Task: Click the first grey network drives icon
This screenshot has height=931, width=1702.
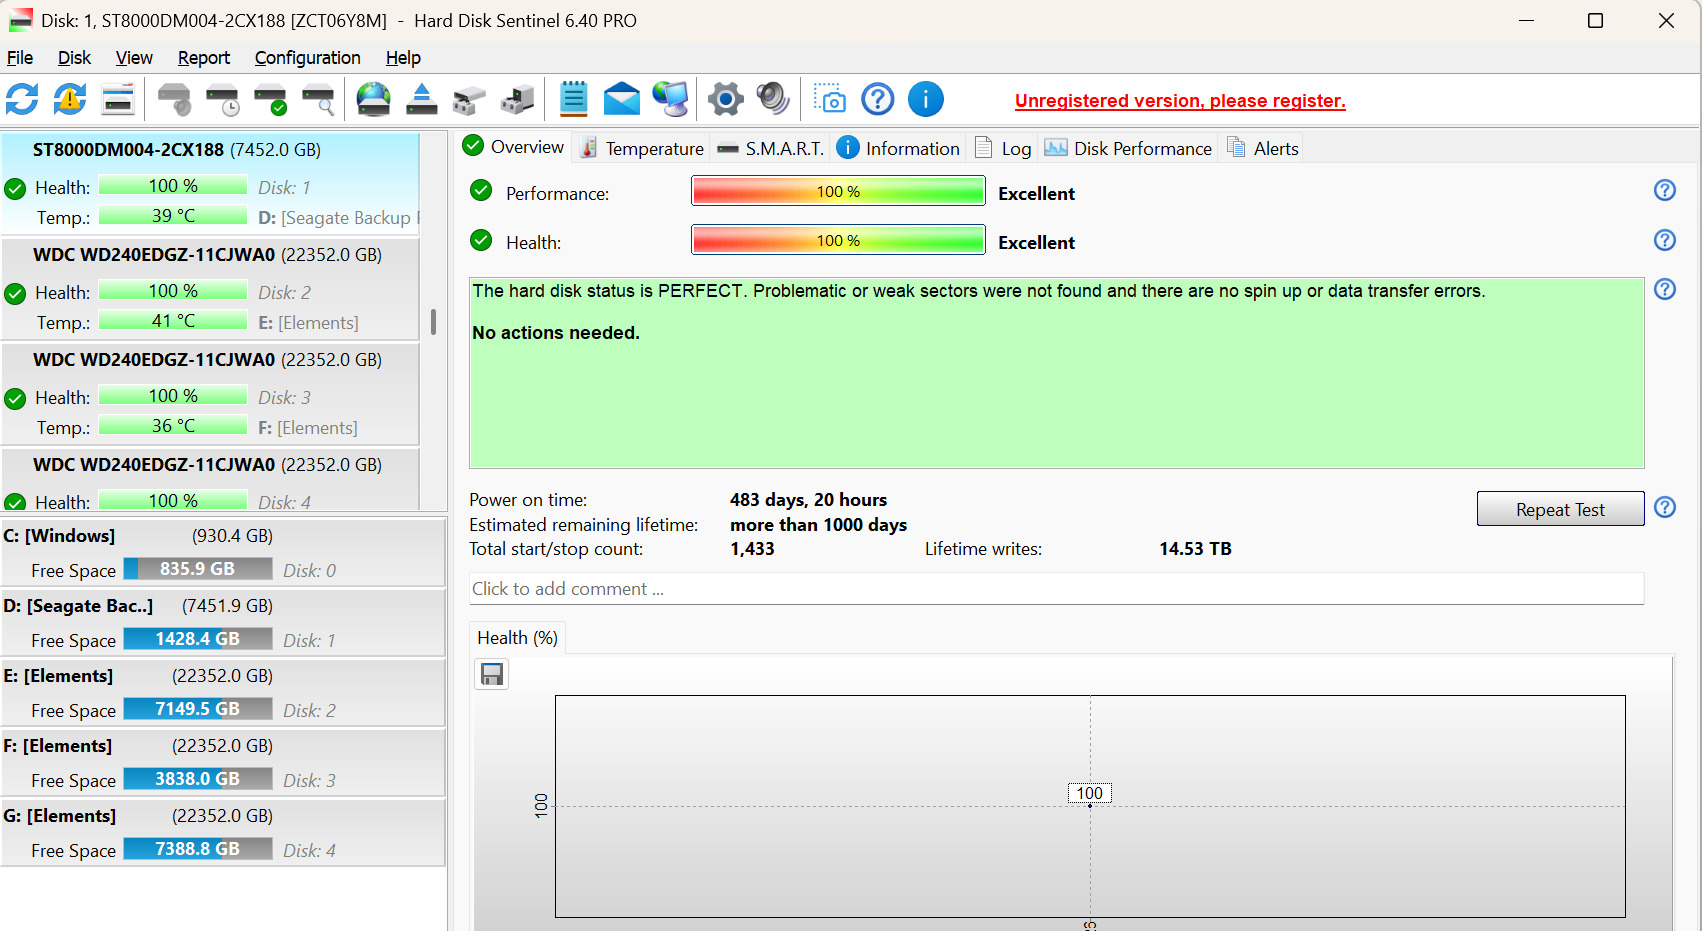Action: click(469, 99)
